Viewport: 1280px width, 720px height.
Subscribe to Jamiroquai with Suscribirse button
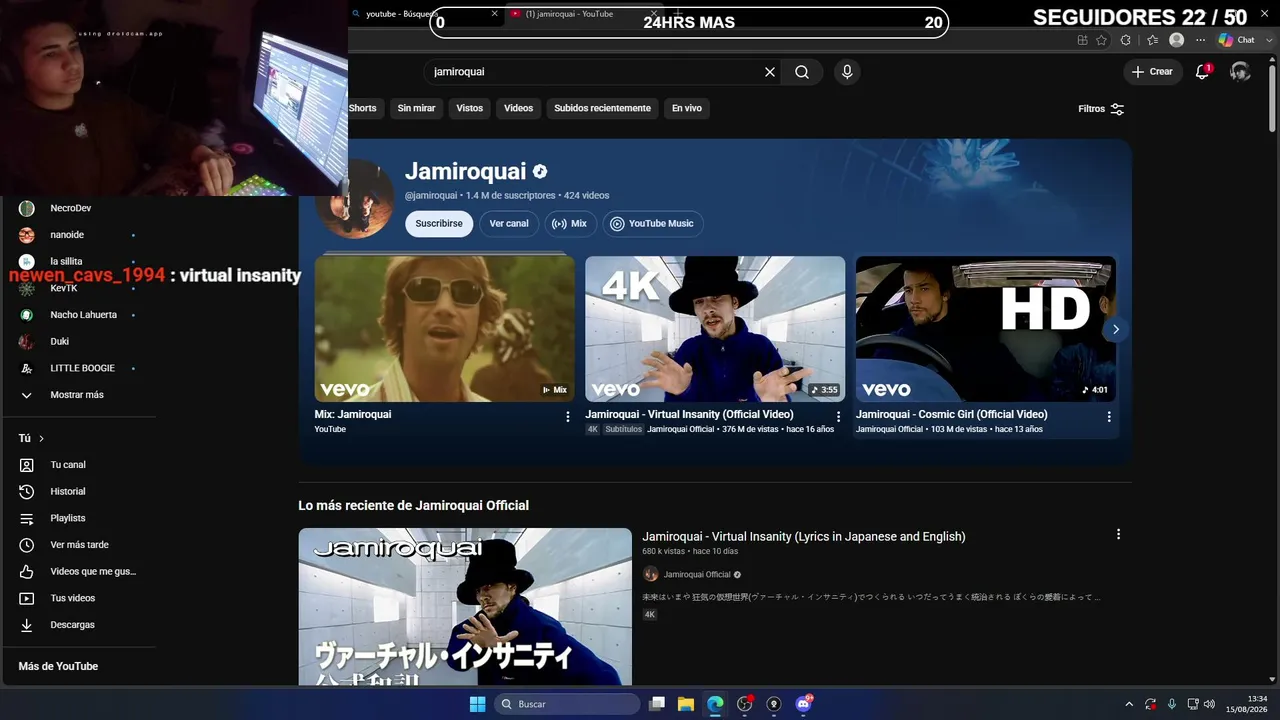click(x=439, y=224)
